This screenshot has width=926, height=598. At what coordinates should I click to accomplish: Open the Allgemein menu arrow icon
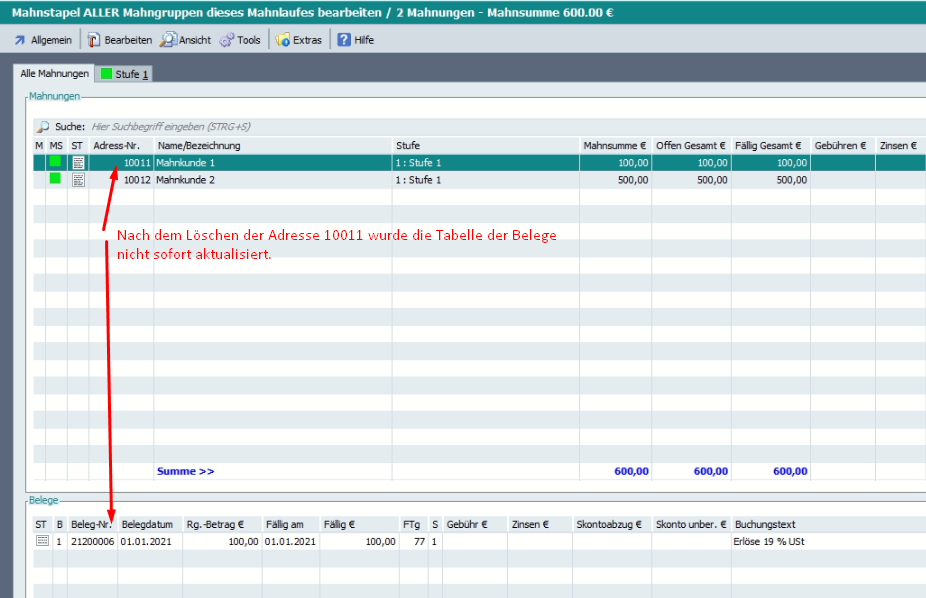coord(19,40)
